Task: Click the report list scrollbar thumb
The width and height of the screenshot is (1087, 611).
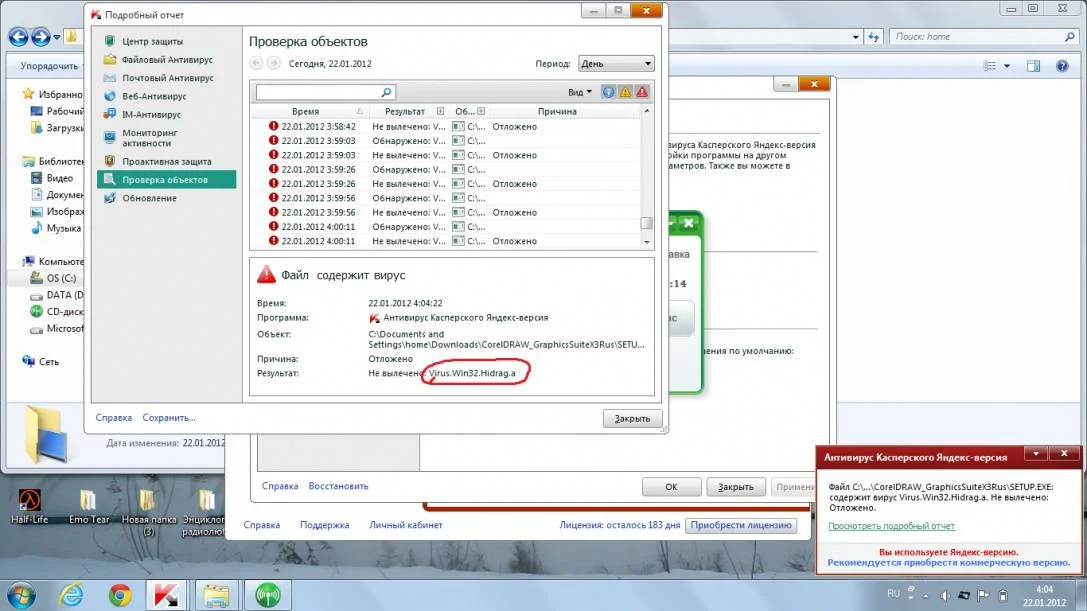Action: point(646,223)
